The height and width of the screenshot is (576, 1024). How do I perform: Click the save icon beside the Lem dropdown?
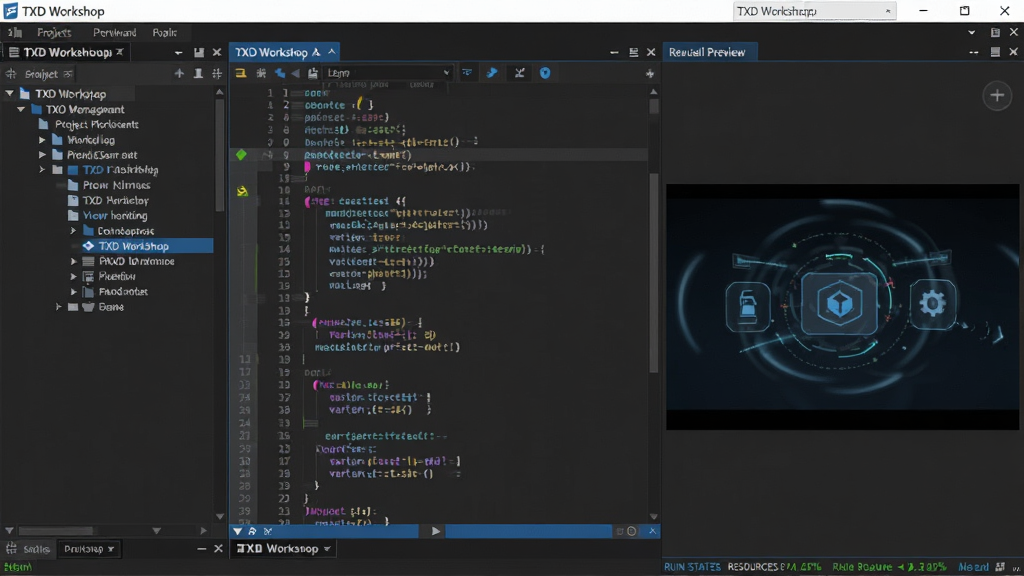(x=313, y=73)
